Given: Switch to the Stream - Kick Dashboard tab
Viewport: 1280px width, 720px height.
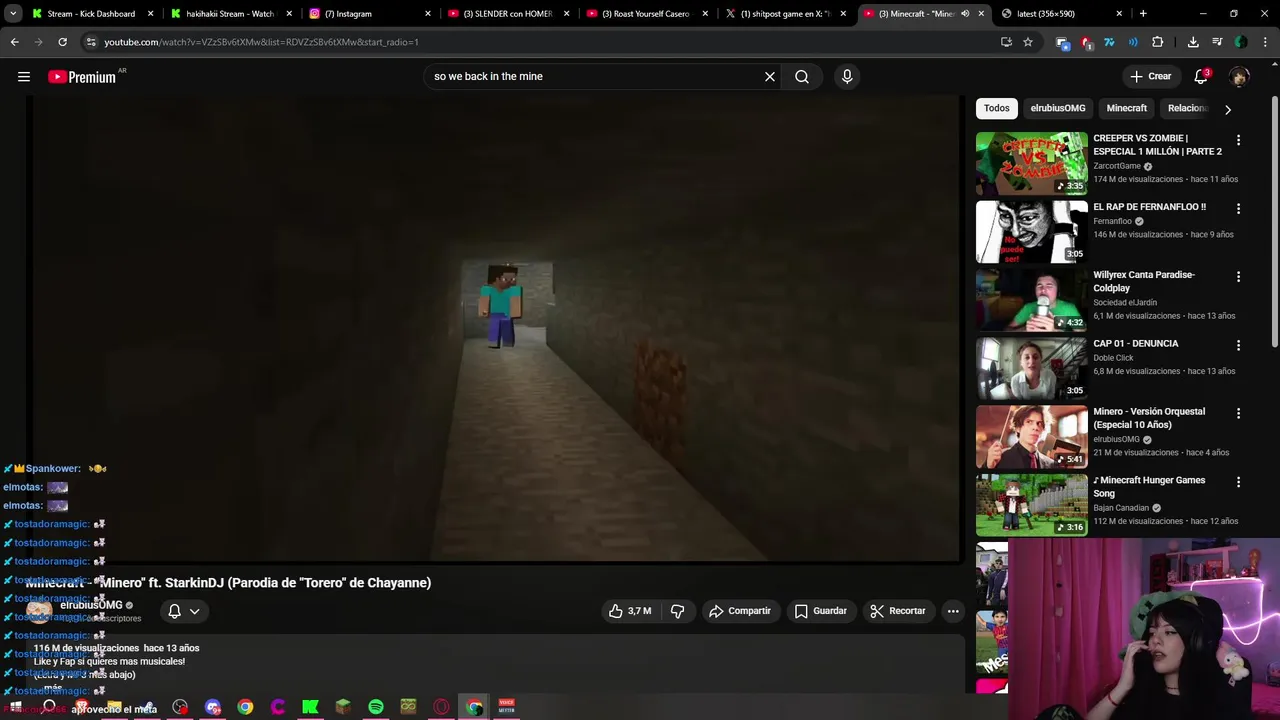Looking at the screenshot, I should pyautogui.click(x=90, y=14).
